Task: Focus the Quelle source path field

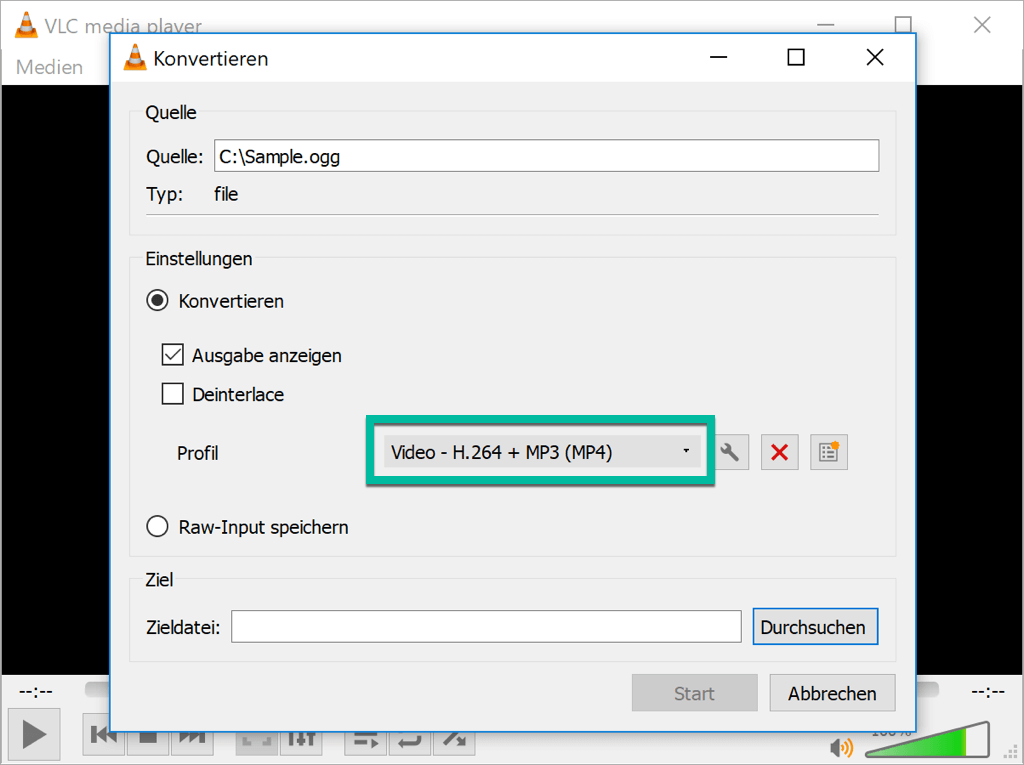Action: tap(547, 155)
